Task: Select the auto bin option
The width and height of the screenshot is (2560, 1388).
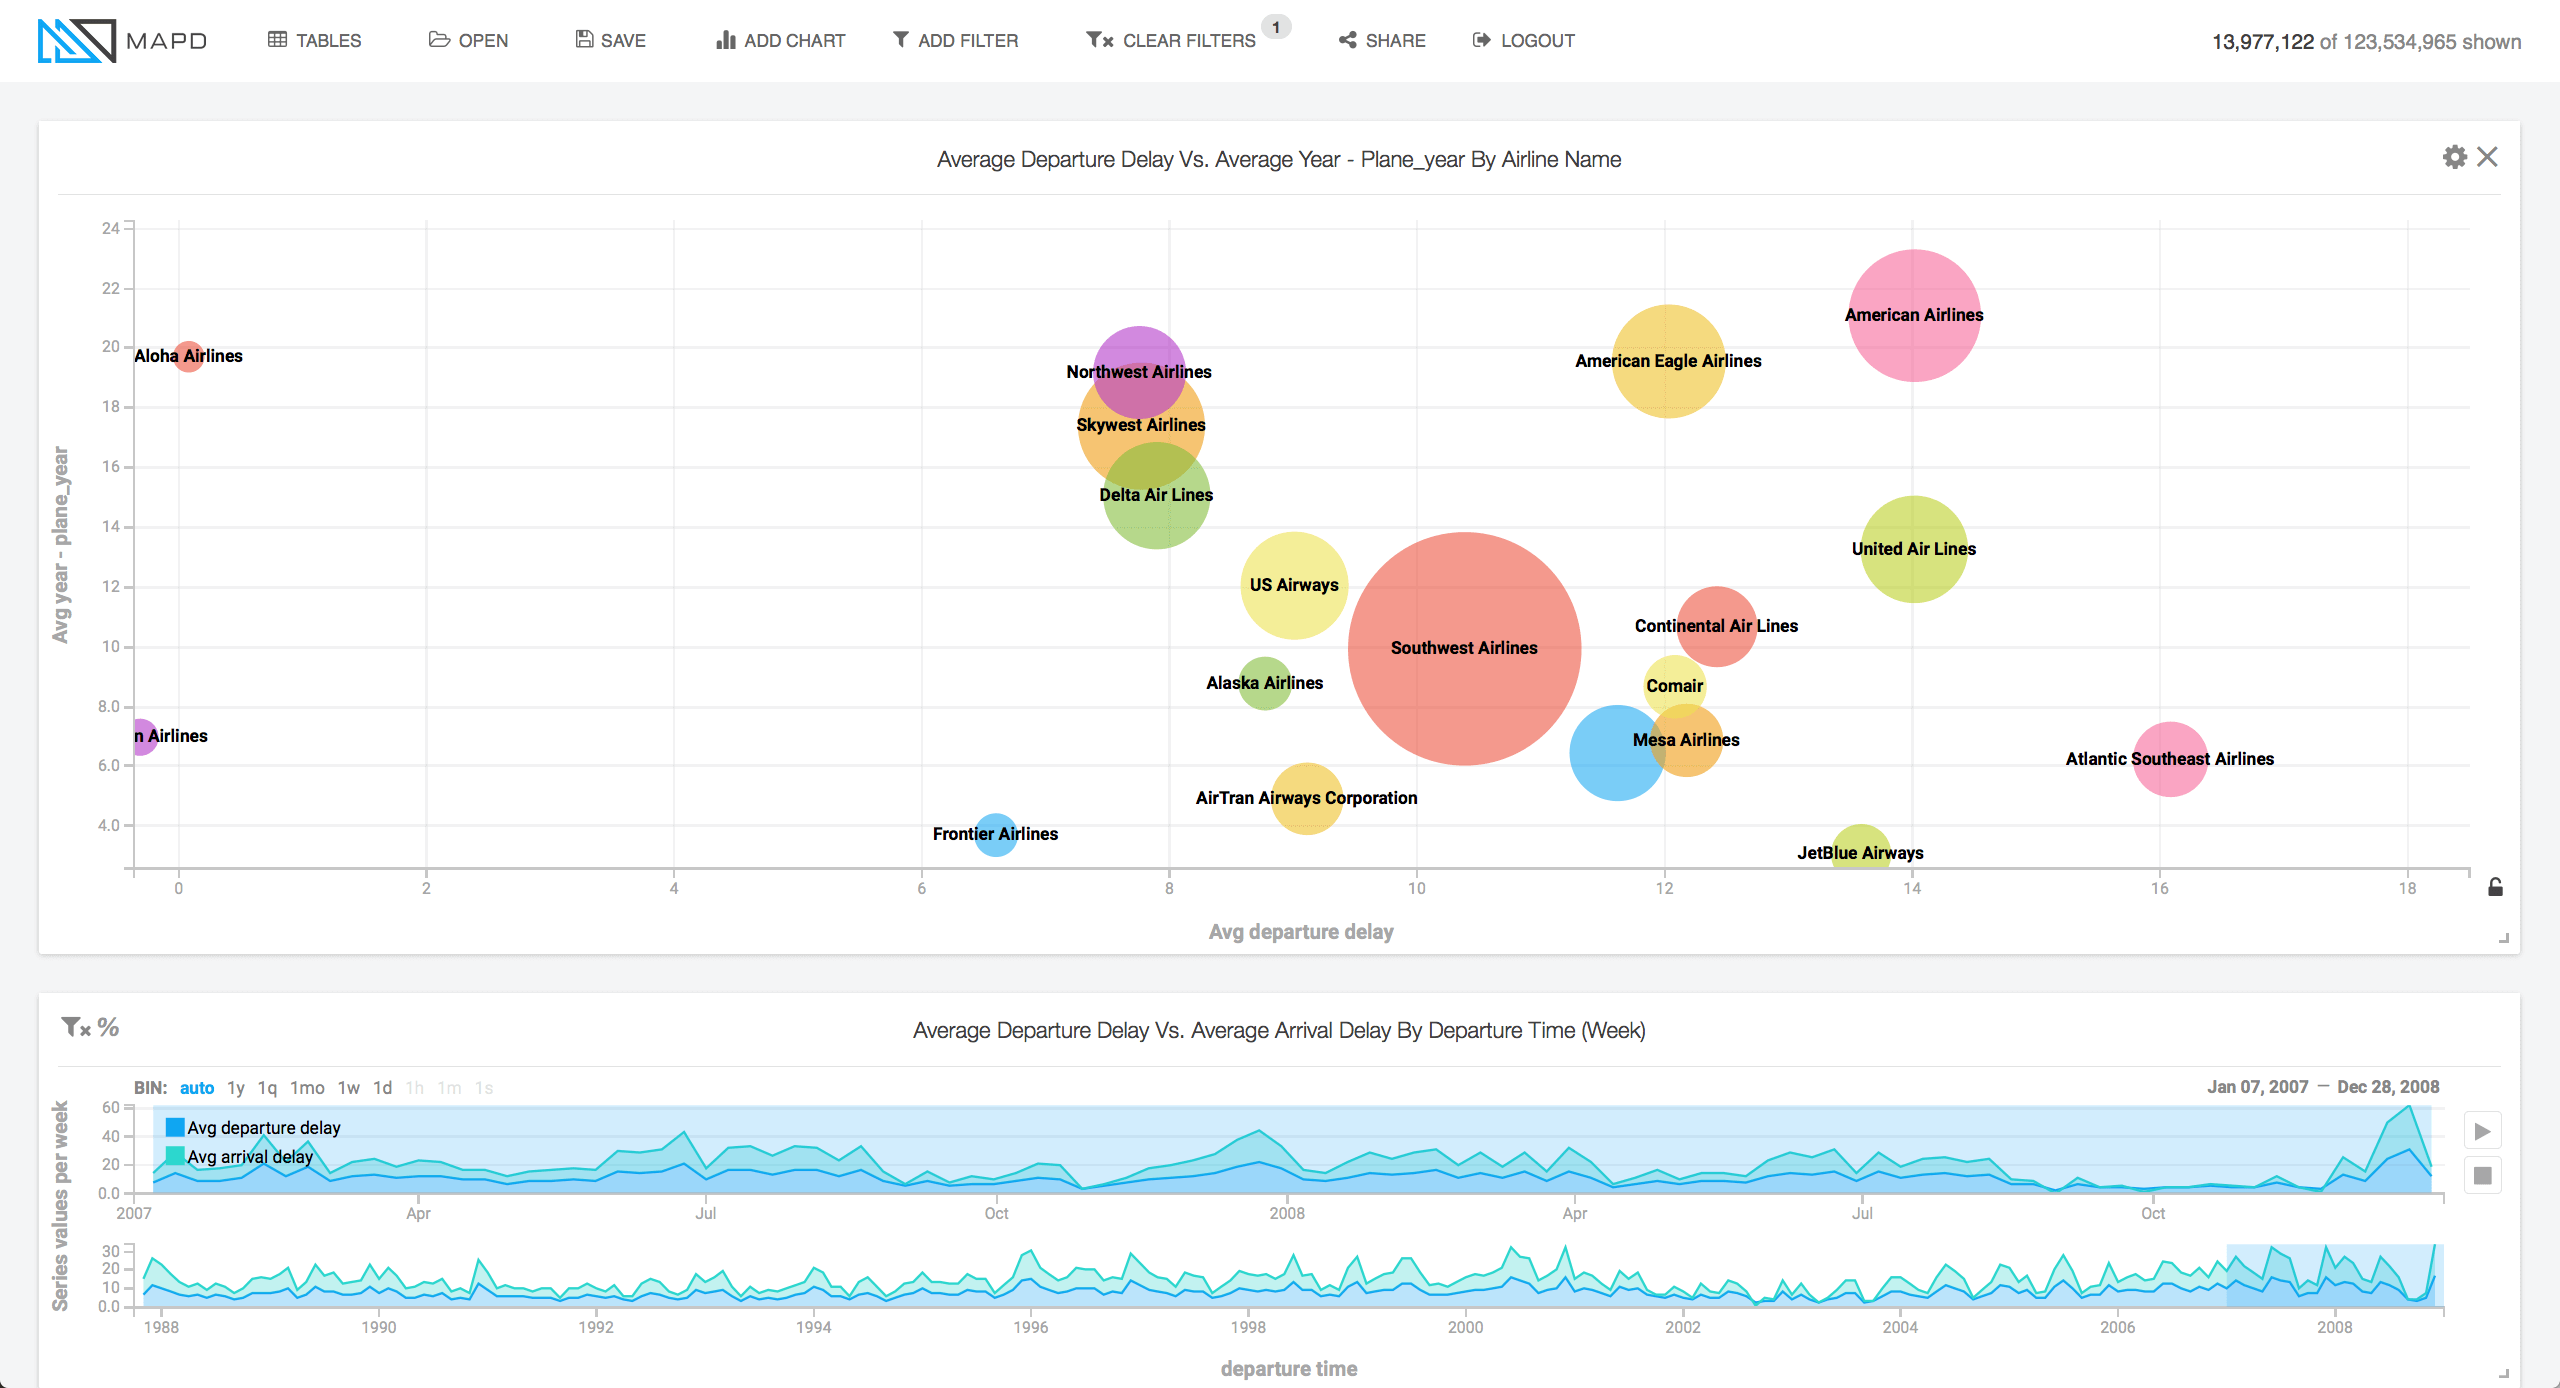Action: click(197, 1088)
